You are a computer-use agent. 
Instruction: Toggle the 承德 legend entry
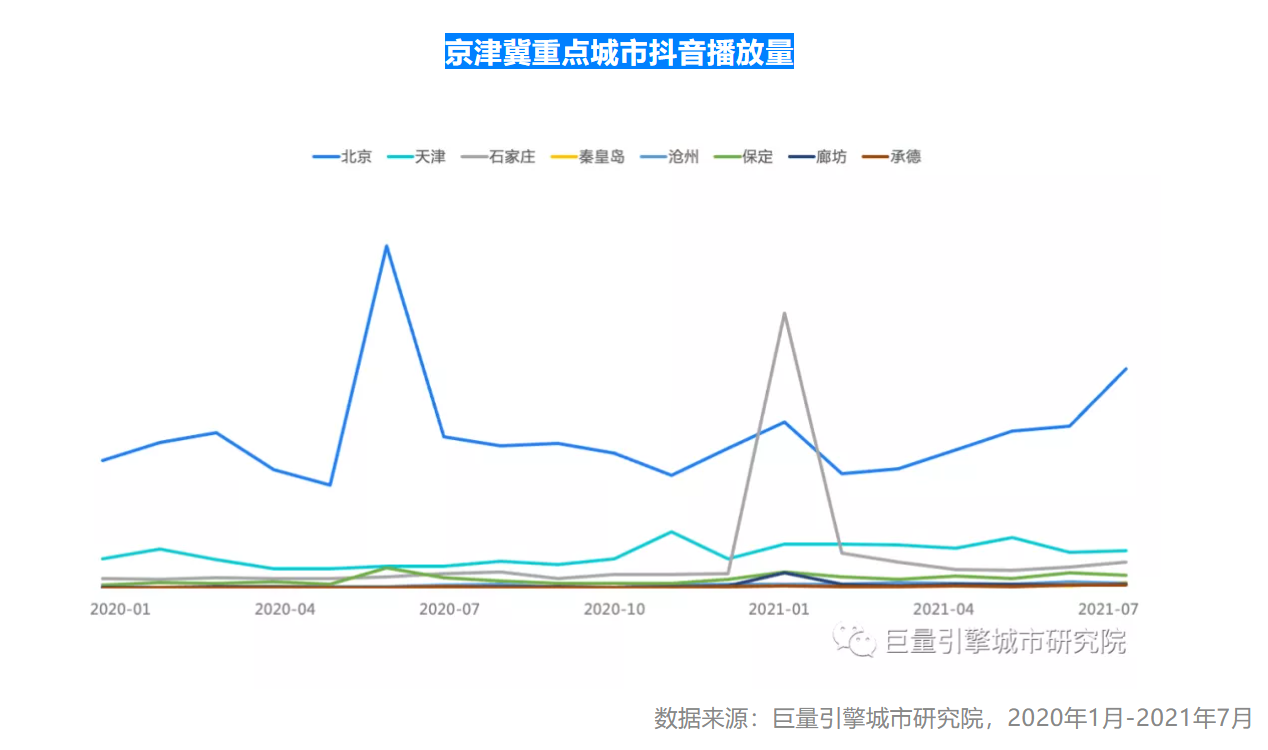coord(890,157)
